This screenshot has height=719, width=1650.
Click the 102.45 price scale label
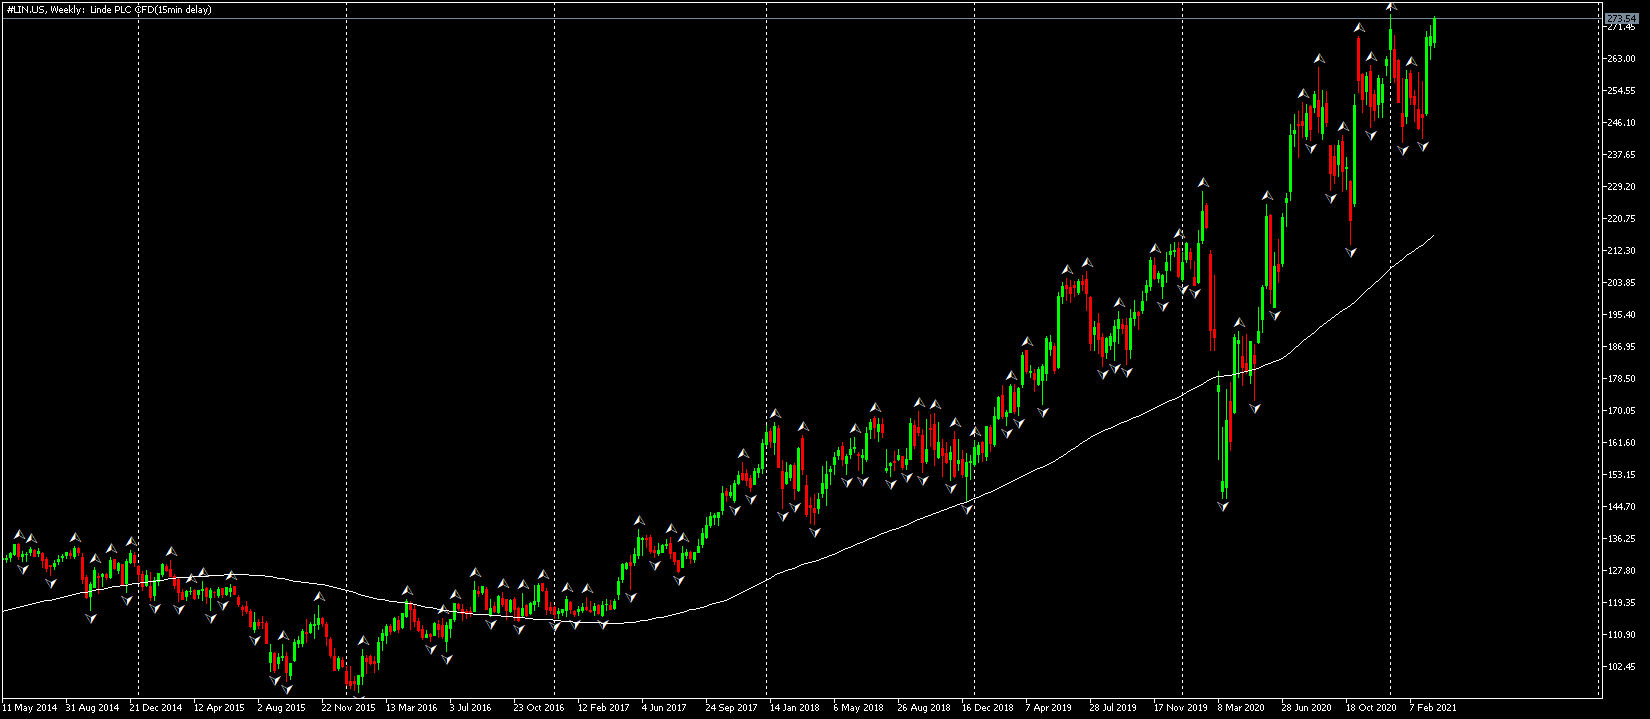1620,667
